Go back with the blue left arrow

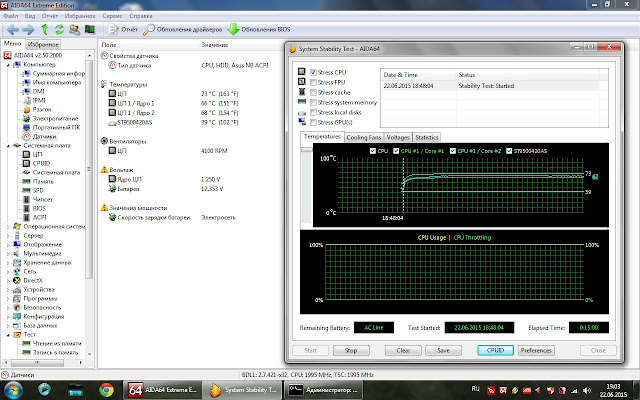click(x=13, y=29)
